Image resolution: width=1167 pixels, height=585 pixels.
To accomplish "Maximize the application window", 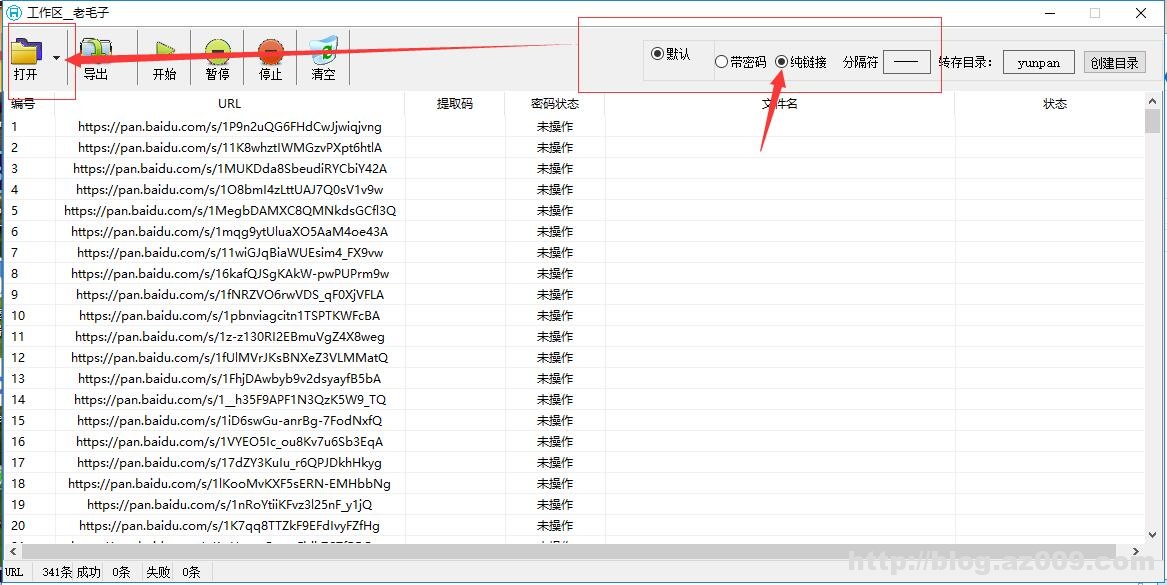I will (1094, 13).
